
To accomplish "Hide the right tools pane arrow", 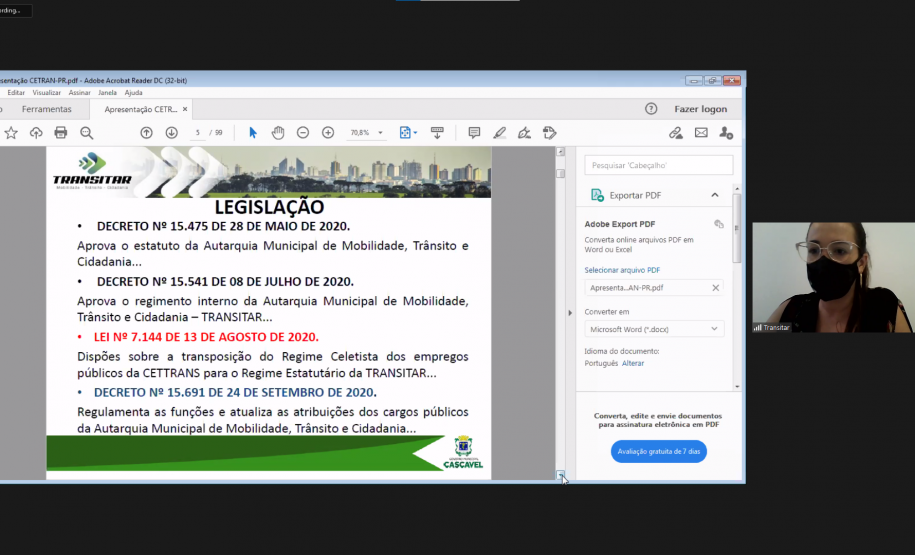I will point(571,313).
